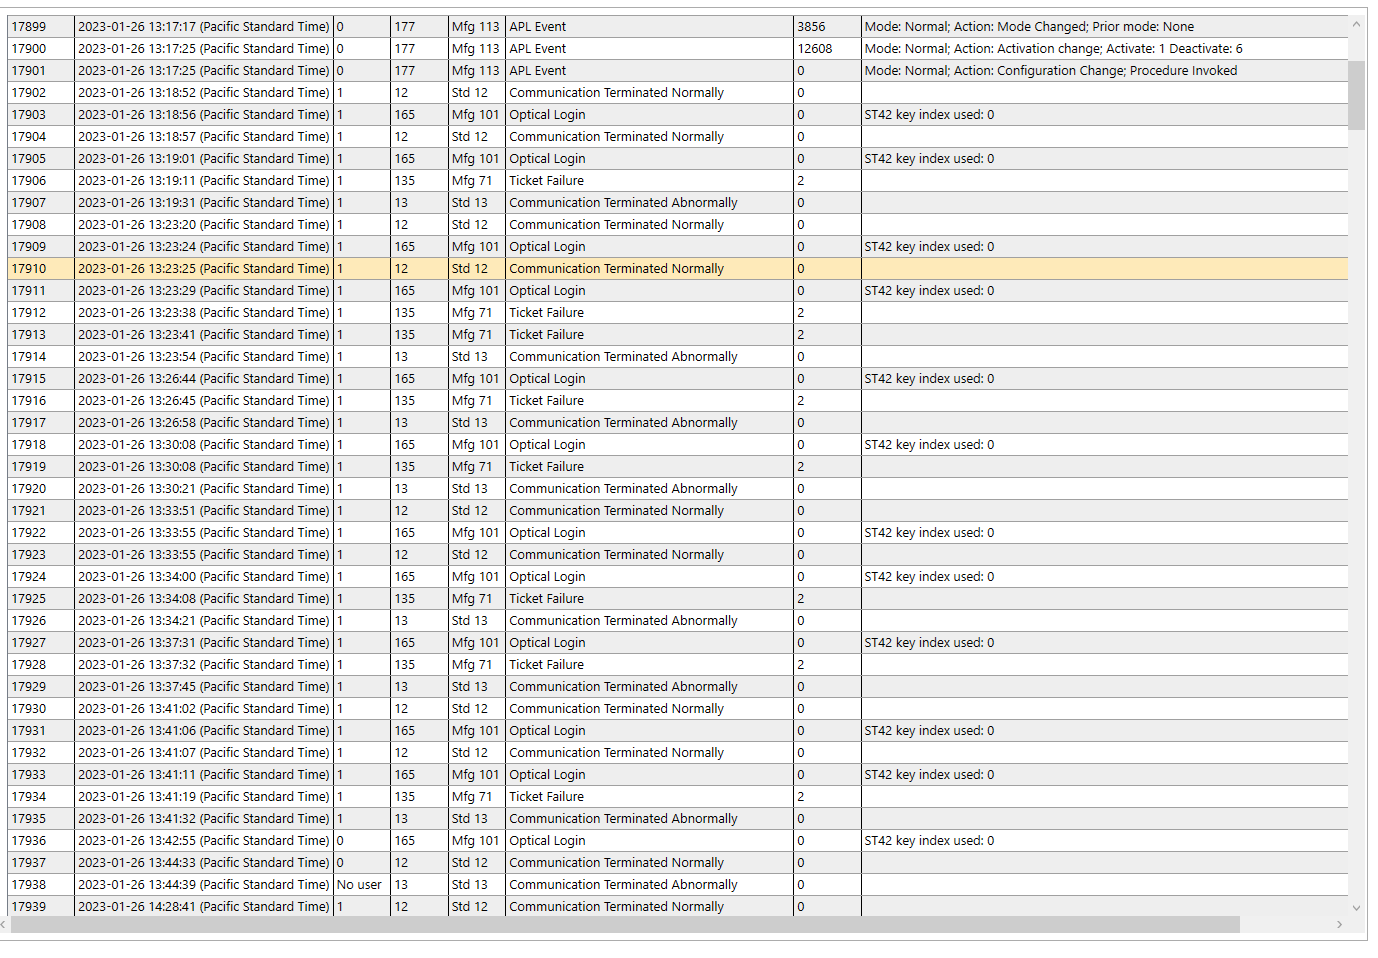This screenshot has height=958, width=1378.
Task: Click Std 12 in row 17932
Action: pyautogui.click(x=470, y=753)
